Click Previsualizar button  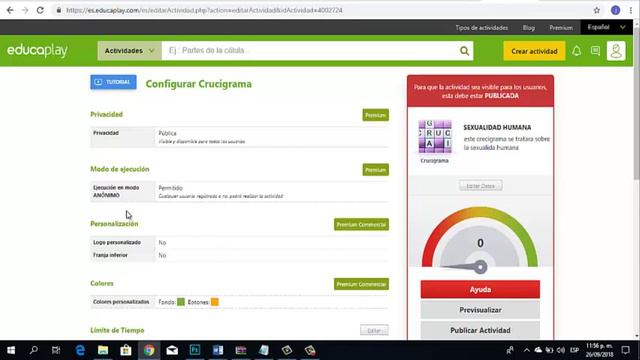[x=480, y=310]
